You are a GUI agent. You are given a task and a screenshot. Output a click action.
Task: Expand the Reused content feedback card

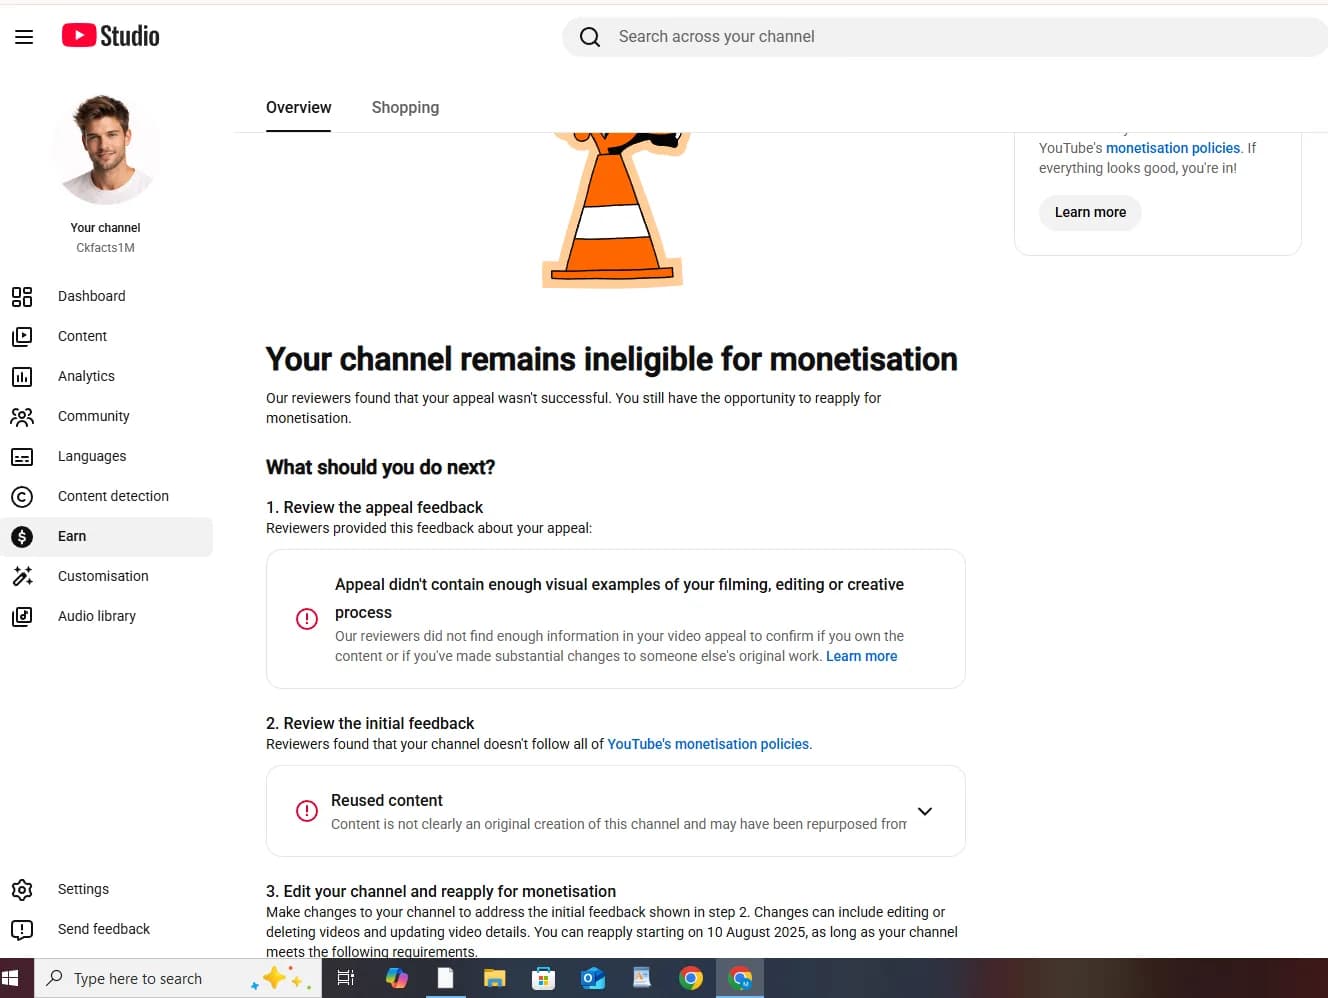pos(925,811)
